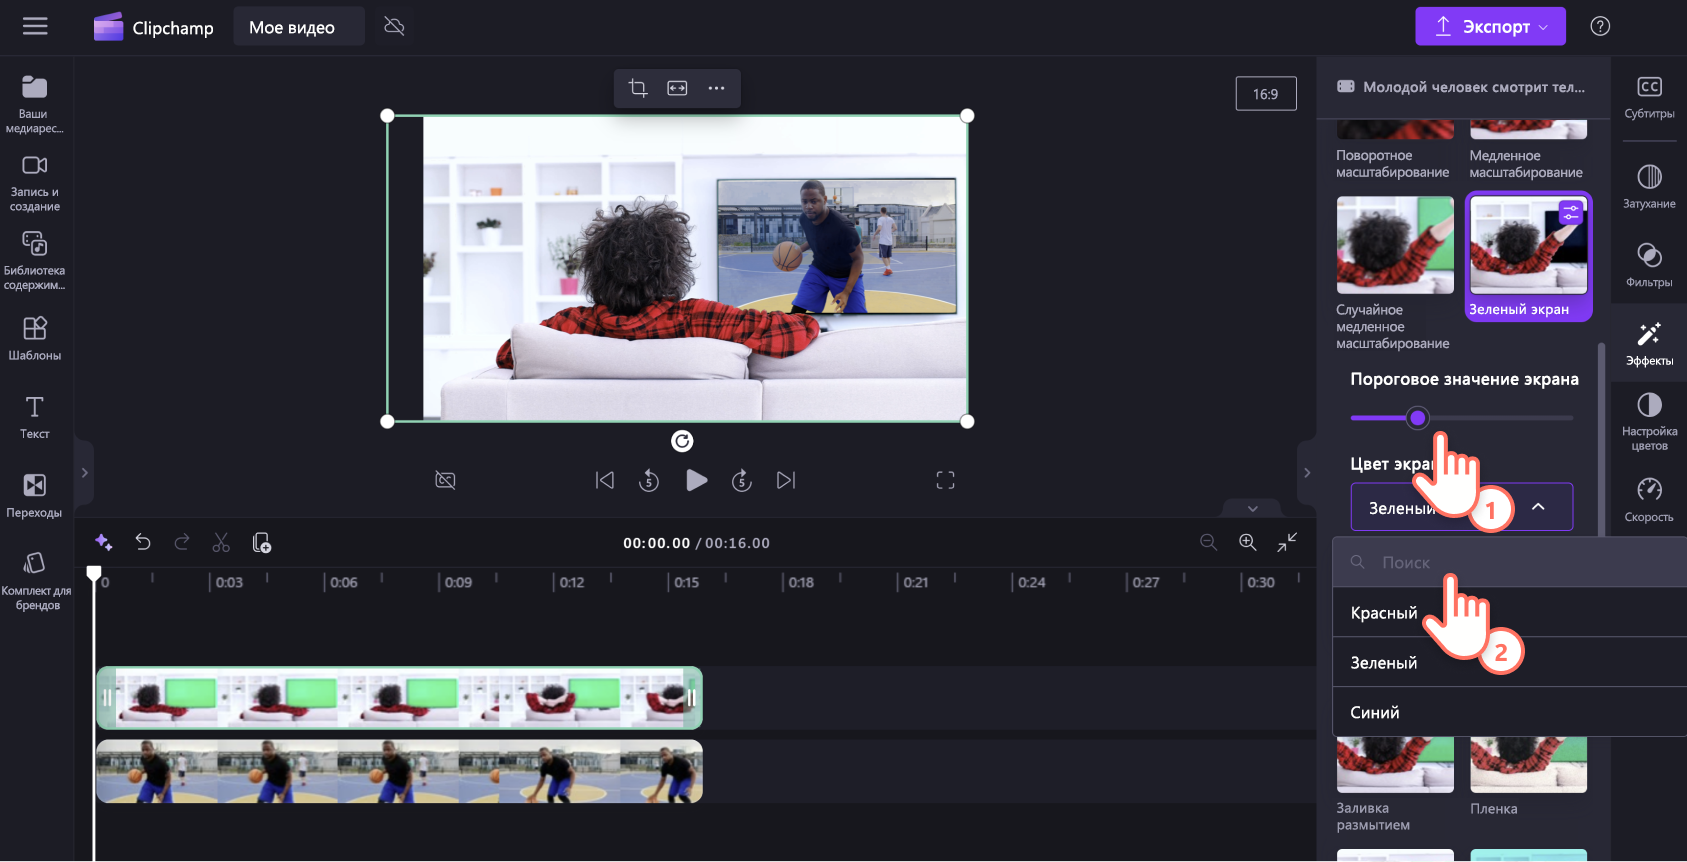Collapse the left sidebar panel arrow
The image size is (1687, 862).
[85, 473]
